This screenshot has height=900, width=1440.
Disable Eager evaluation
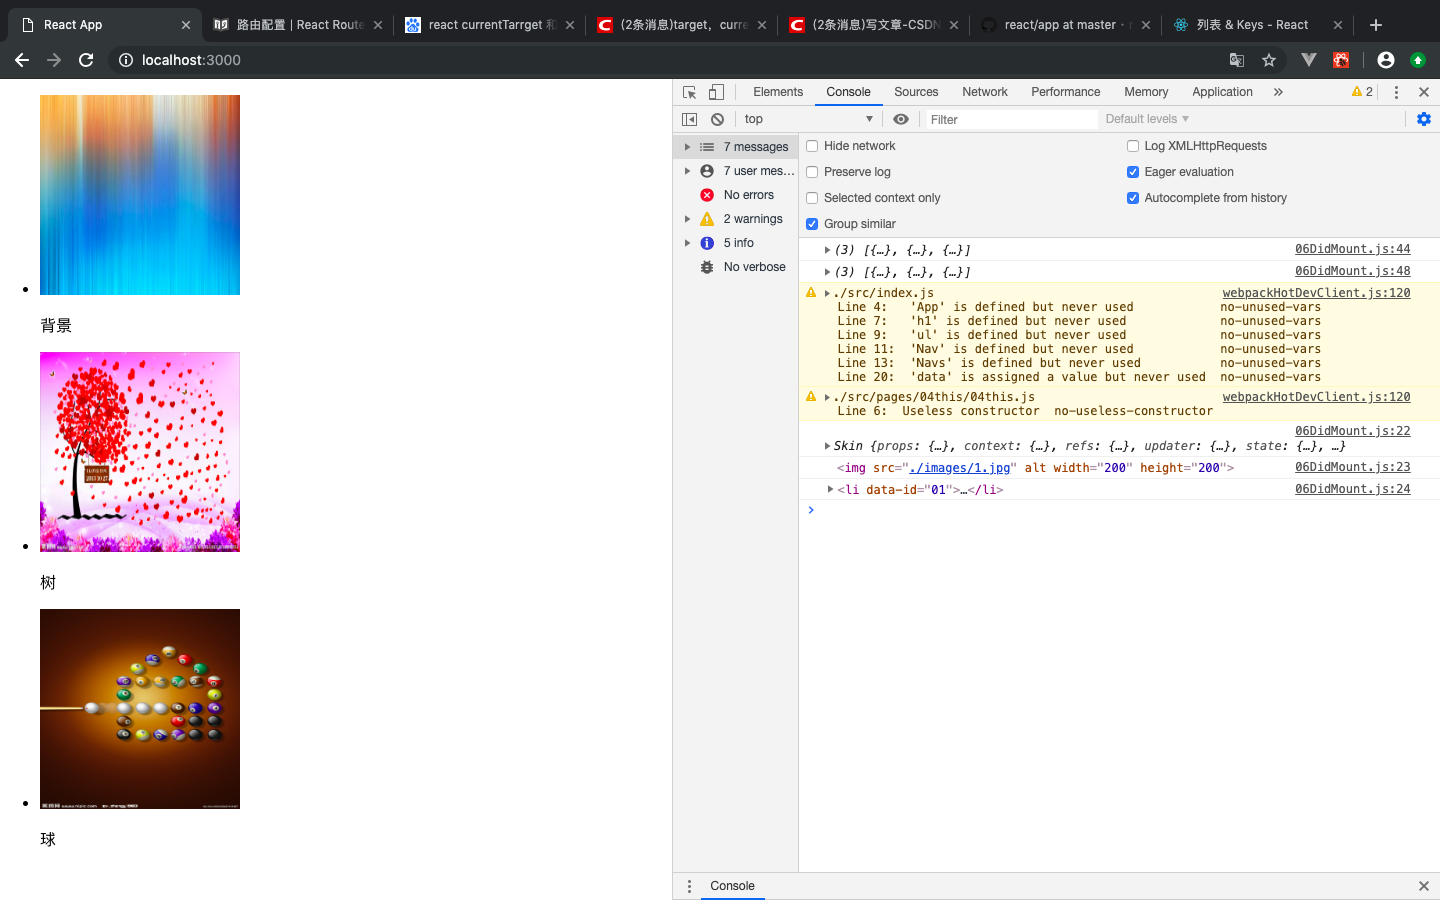tap(1132, 171)
